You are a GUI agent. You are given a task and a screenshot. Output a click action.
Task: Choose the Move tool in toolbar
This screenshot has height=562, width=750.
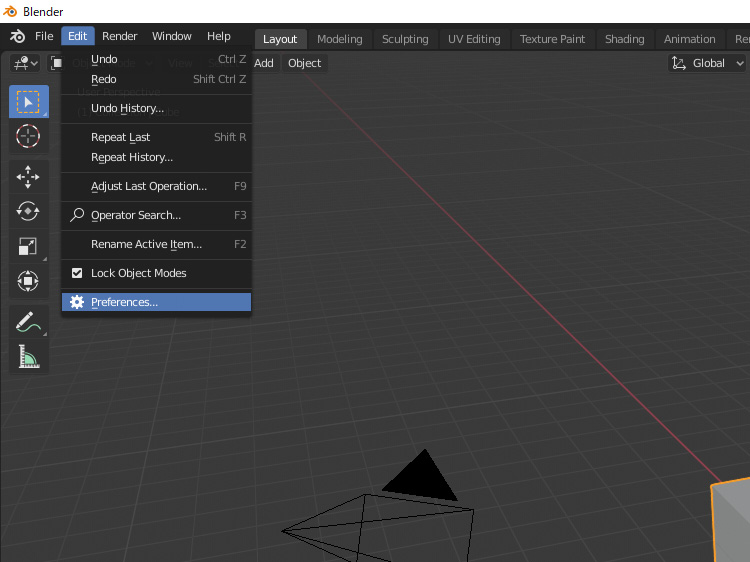(28, 177)
